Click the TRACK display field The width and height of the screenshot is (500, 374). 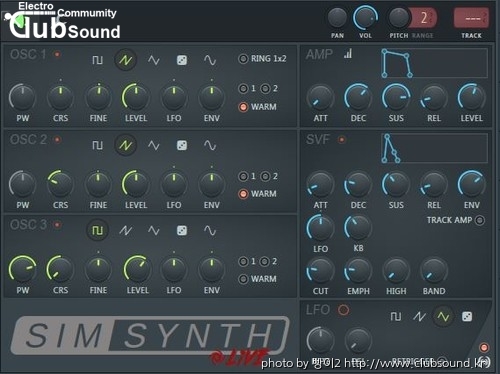(x=471, y=18)
